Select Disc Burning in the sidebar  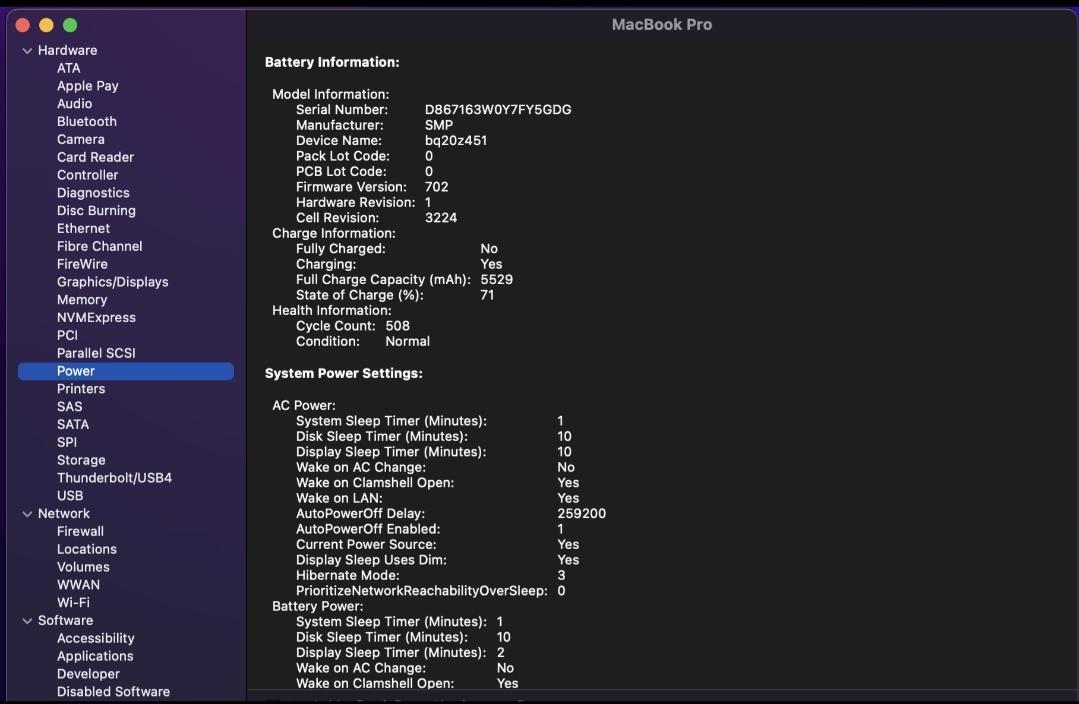96,211
